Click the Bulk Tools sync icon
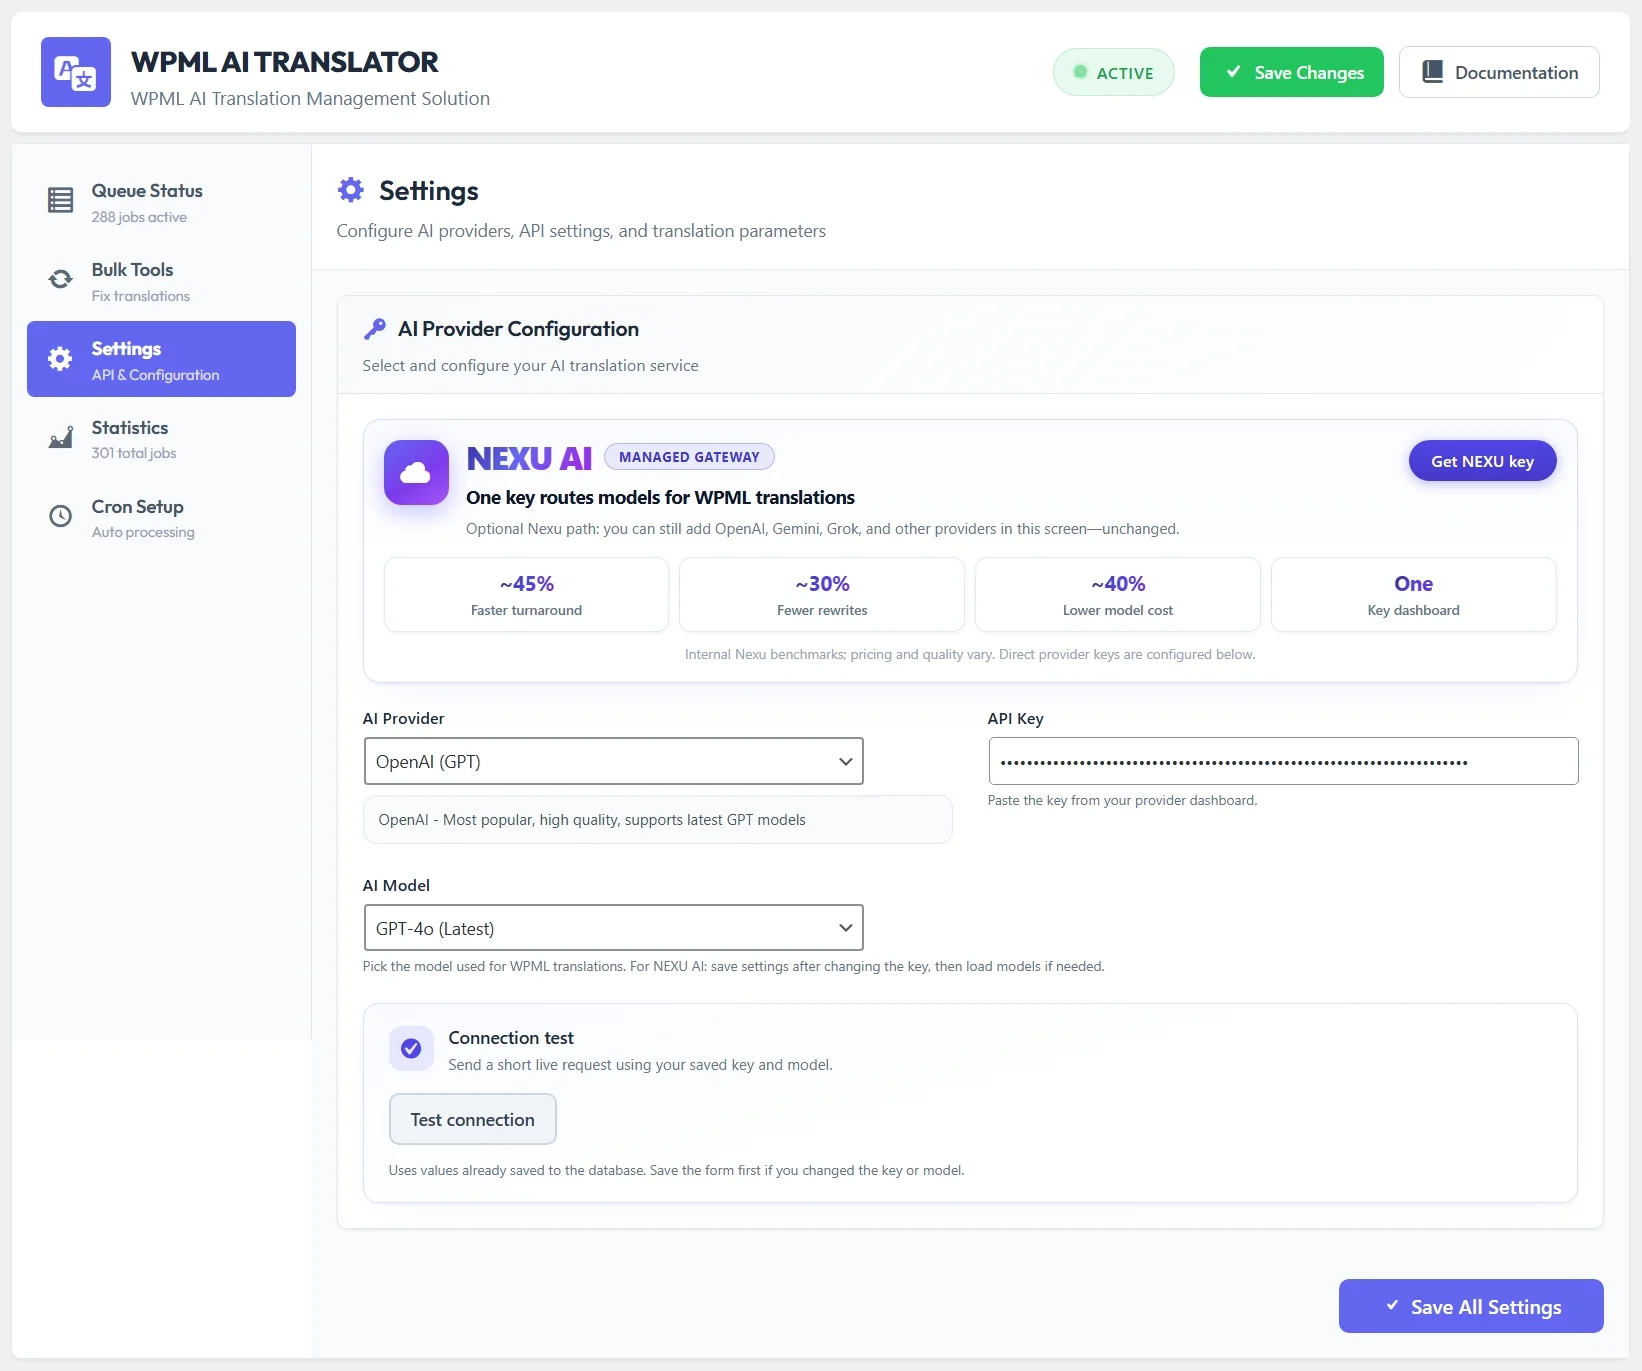1642x1371 pixels. tap(60, 279)
